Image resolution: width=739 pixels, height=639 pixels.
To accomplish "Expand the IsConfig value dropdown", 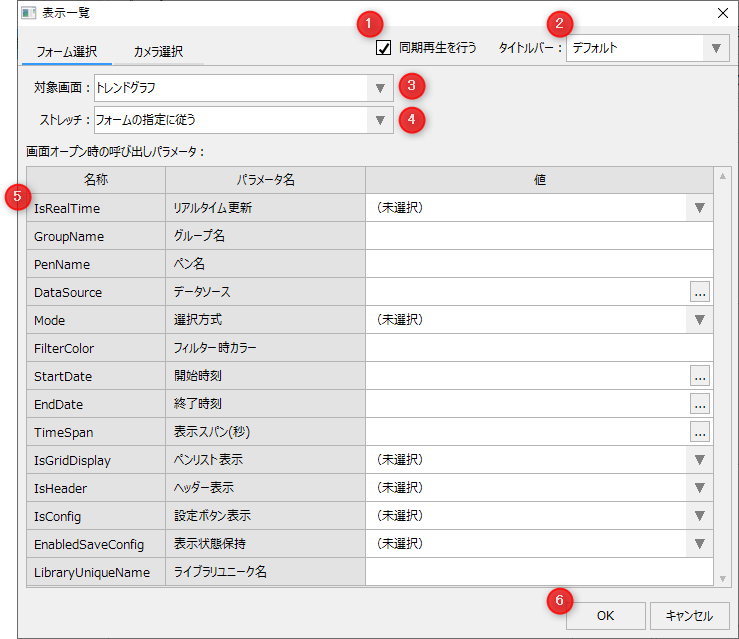I will [x=699, y=516].
